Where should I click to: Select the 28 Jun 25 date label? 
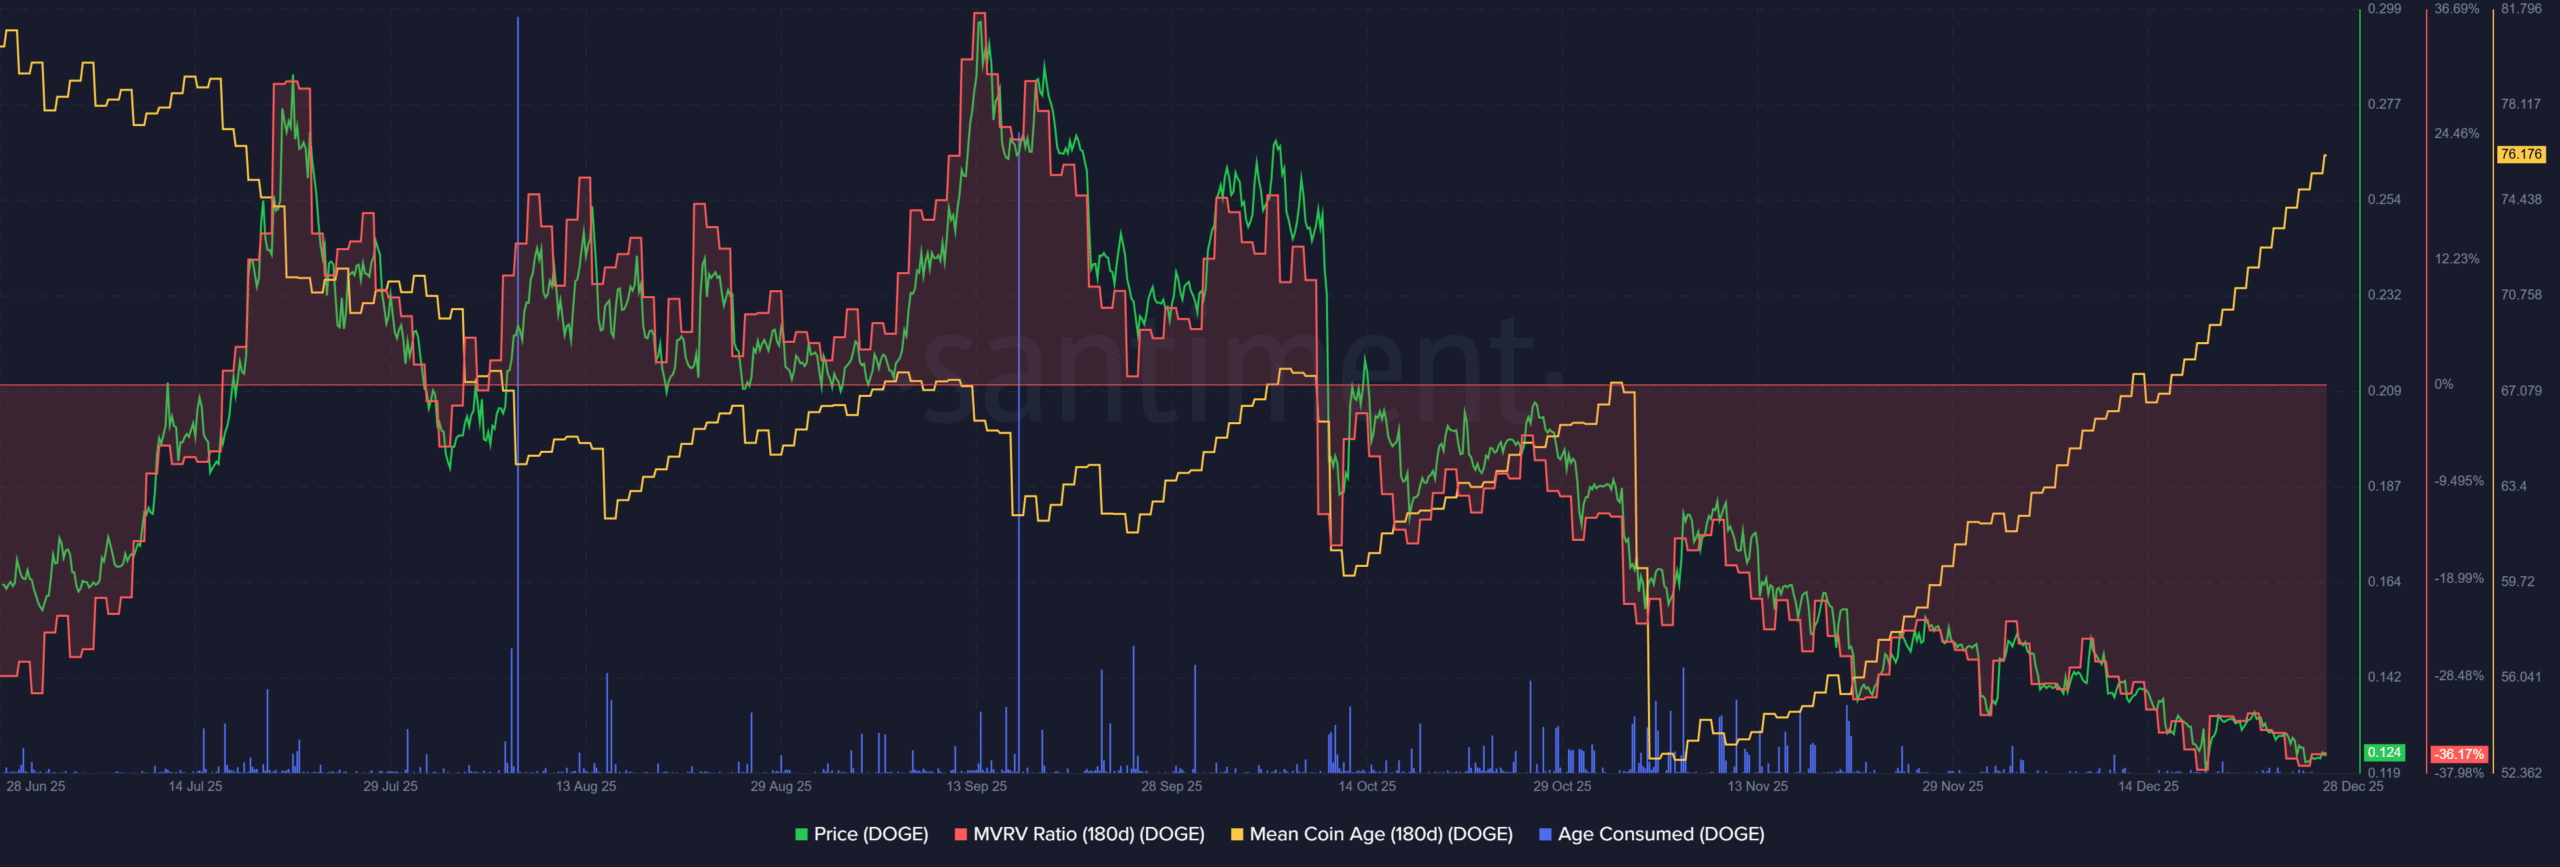point(36,787)
